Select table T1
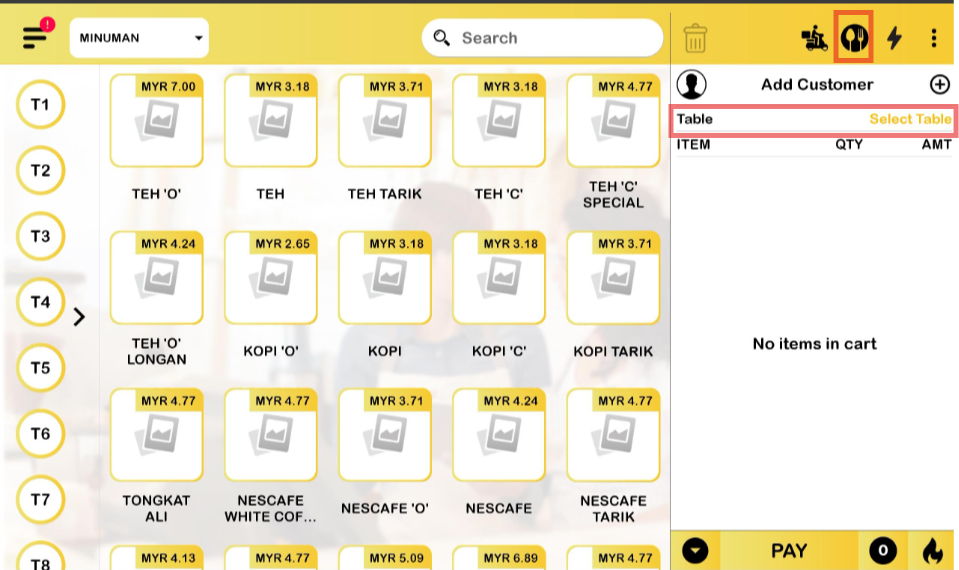Image resolution: width=959 pixels, height=570 pixels. (x=40, y=105)
